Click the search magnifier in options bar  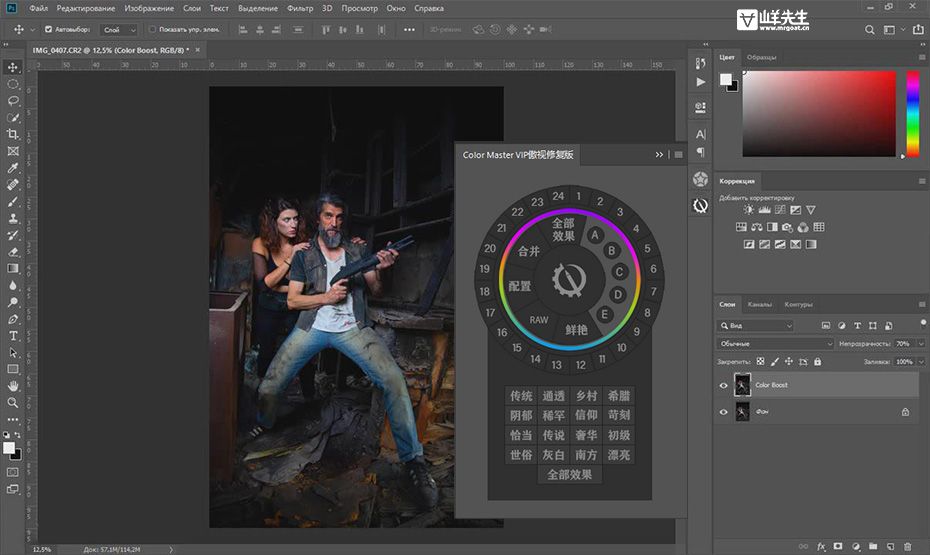click(x=870, y=30)
